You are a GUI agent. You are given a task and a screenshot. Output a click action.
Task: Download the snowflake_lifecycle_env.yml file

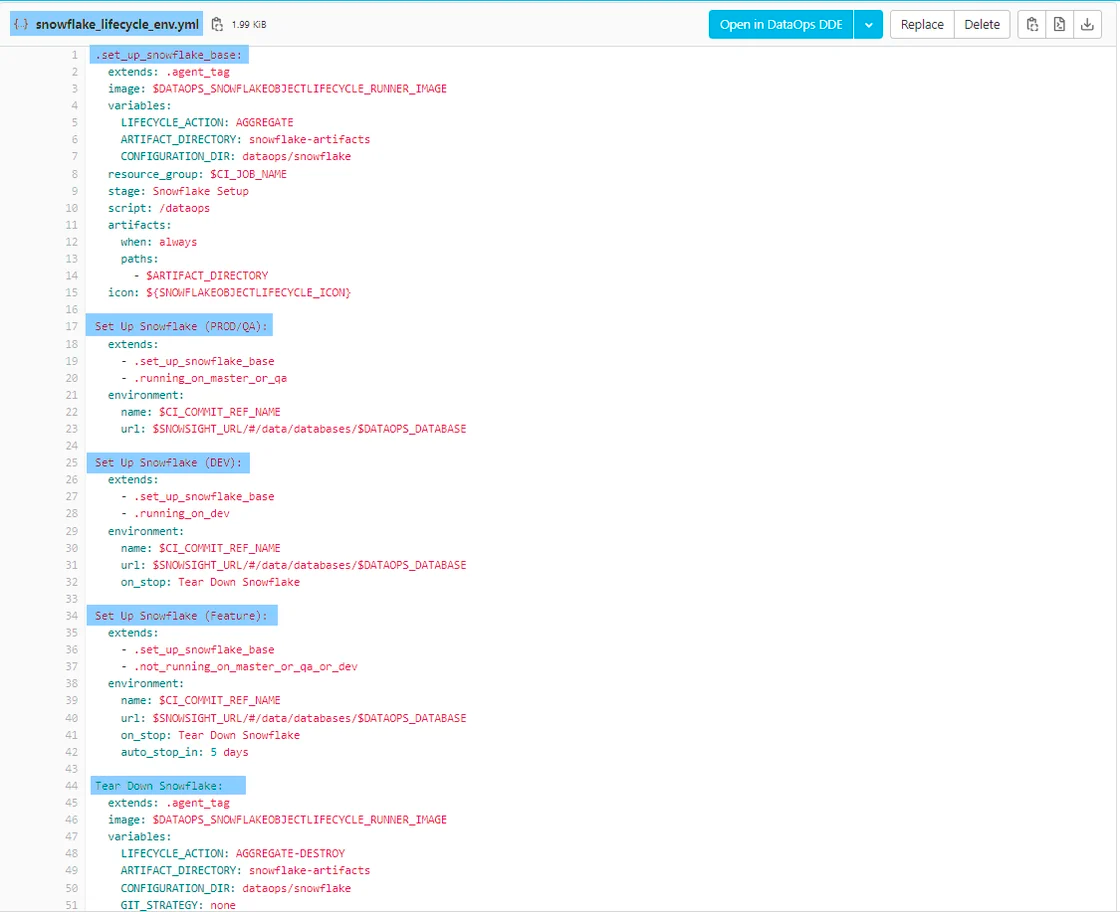1087,24
